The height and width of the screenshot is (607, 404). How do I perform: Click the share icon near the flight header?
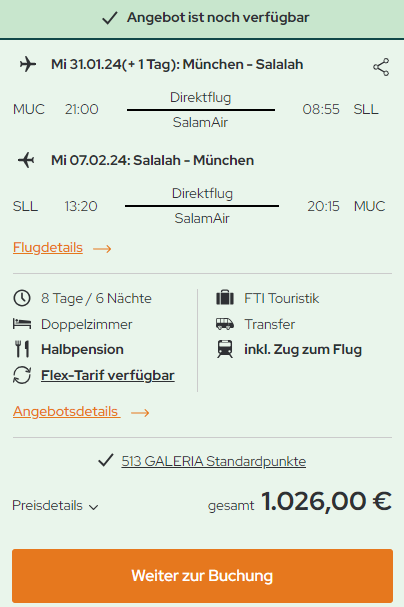click(x=381, y=67)
